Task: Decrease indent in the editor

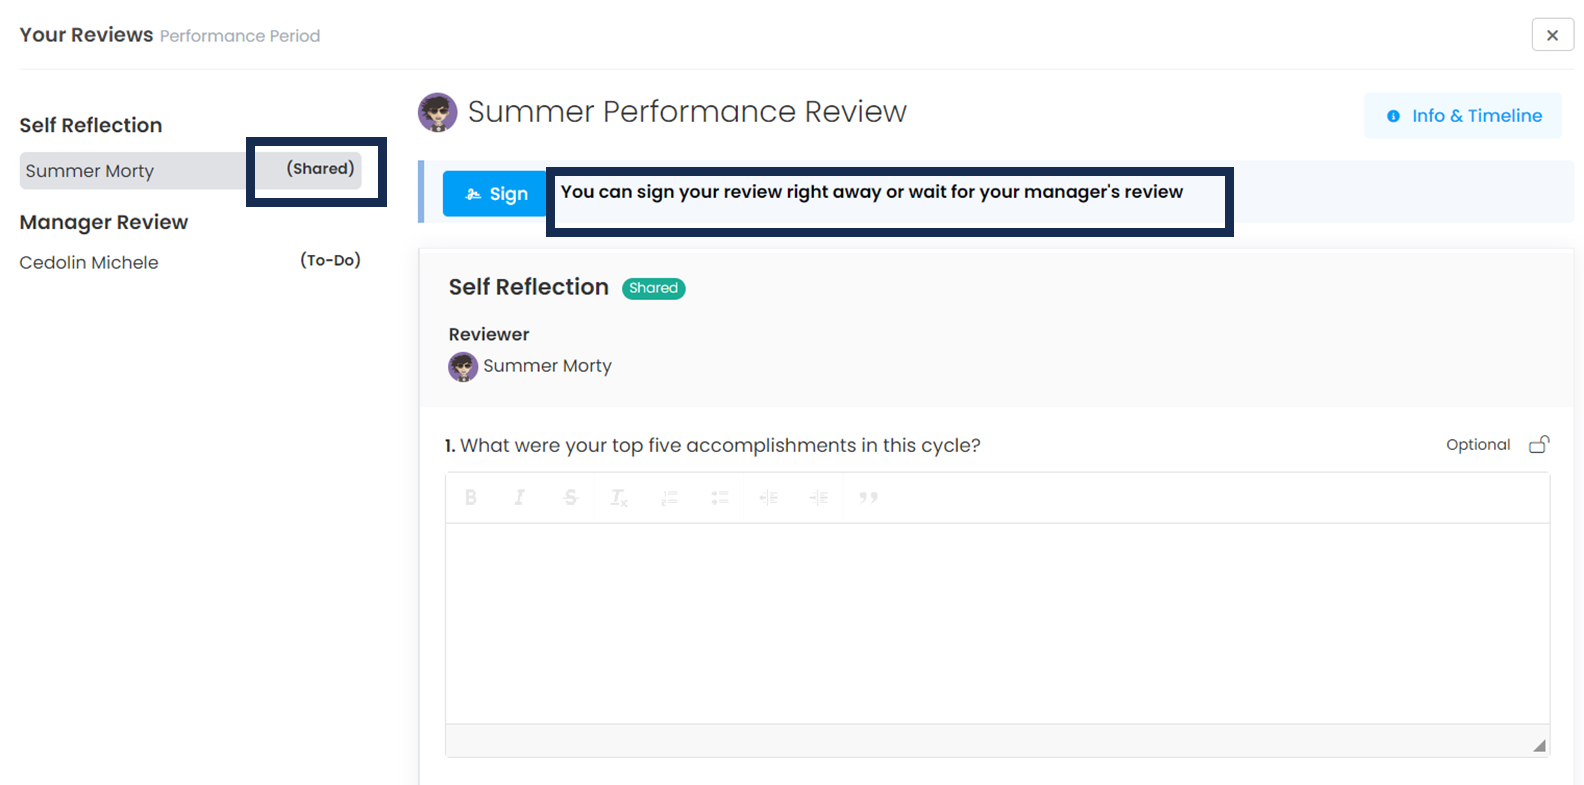Action: [x=768, y=497]
